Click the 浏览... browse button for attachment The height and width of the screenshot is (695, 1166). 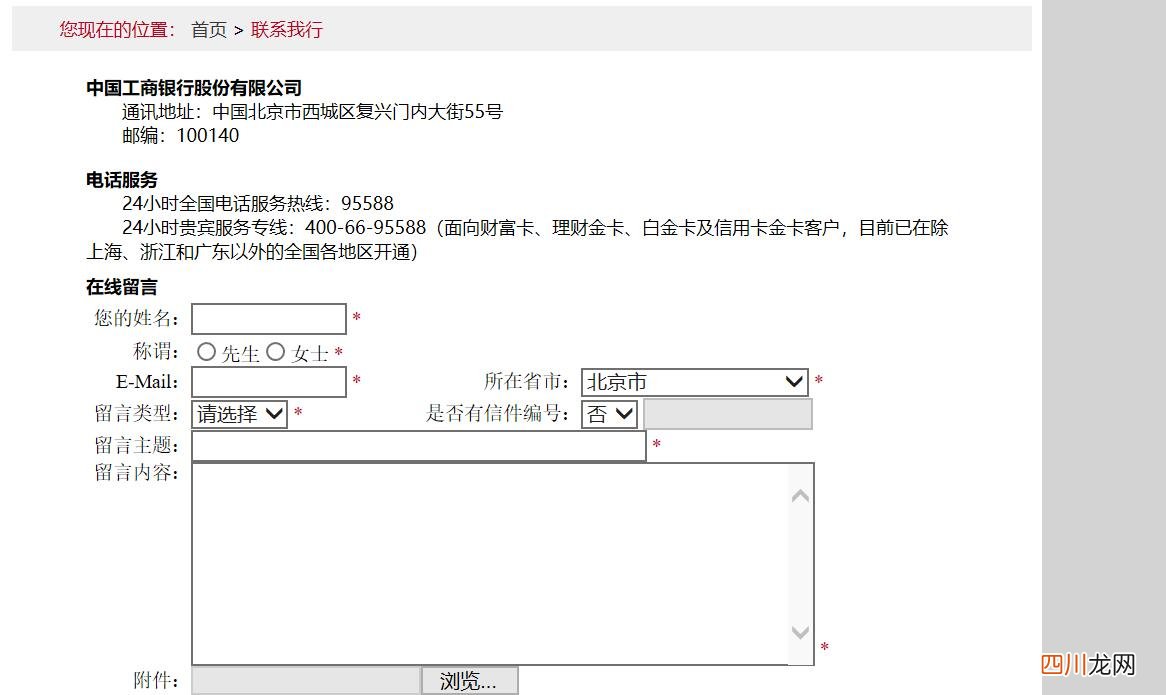[x=469, y=681]
